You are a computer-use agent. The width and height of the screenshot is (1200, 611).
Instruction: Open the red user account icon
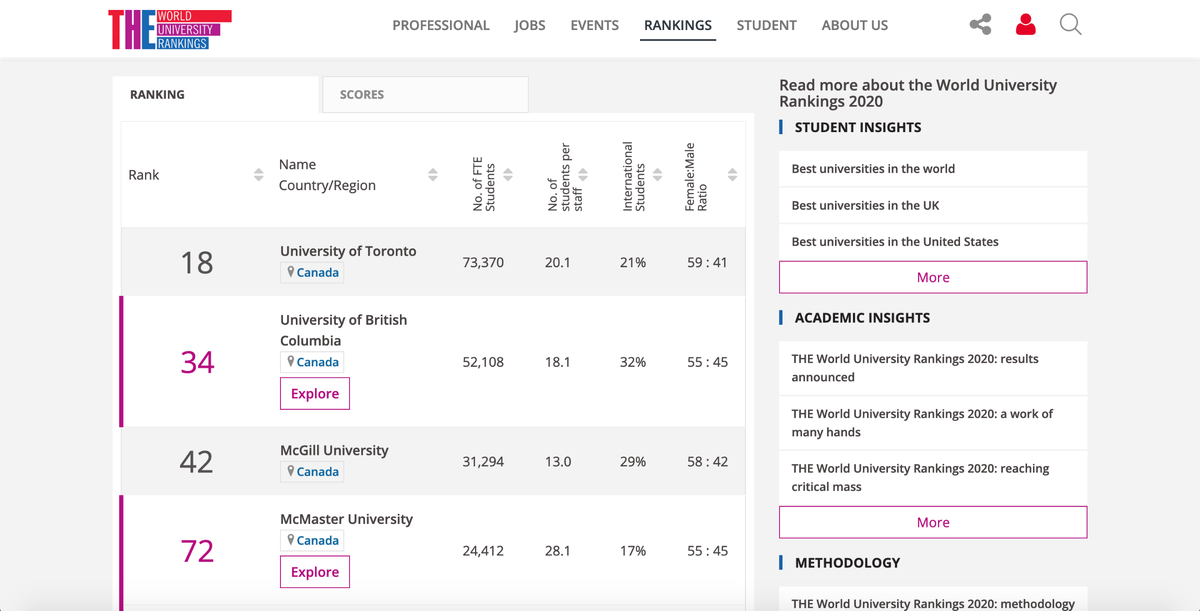[1025, 25]
